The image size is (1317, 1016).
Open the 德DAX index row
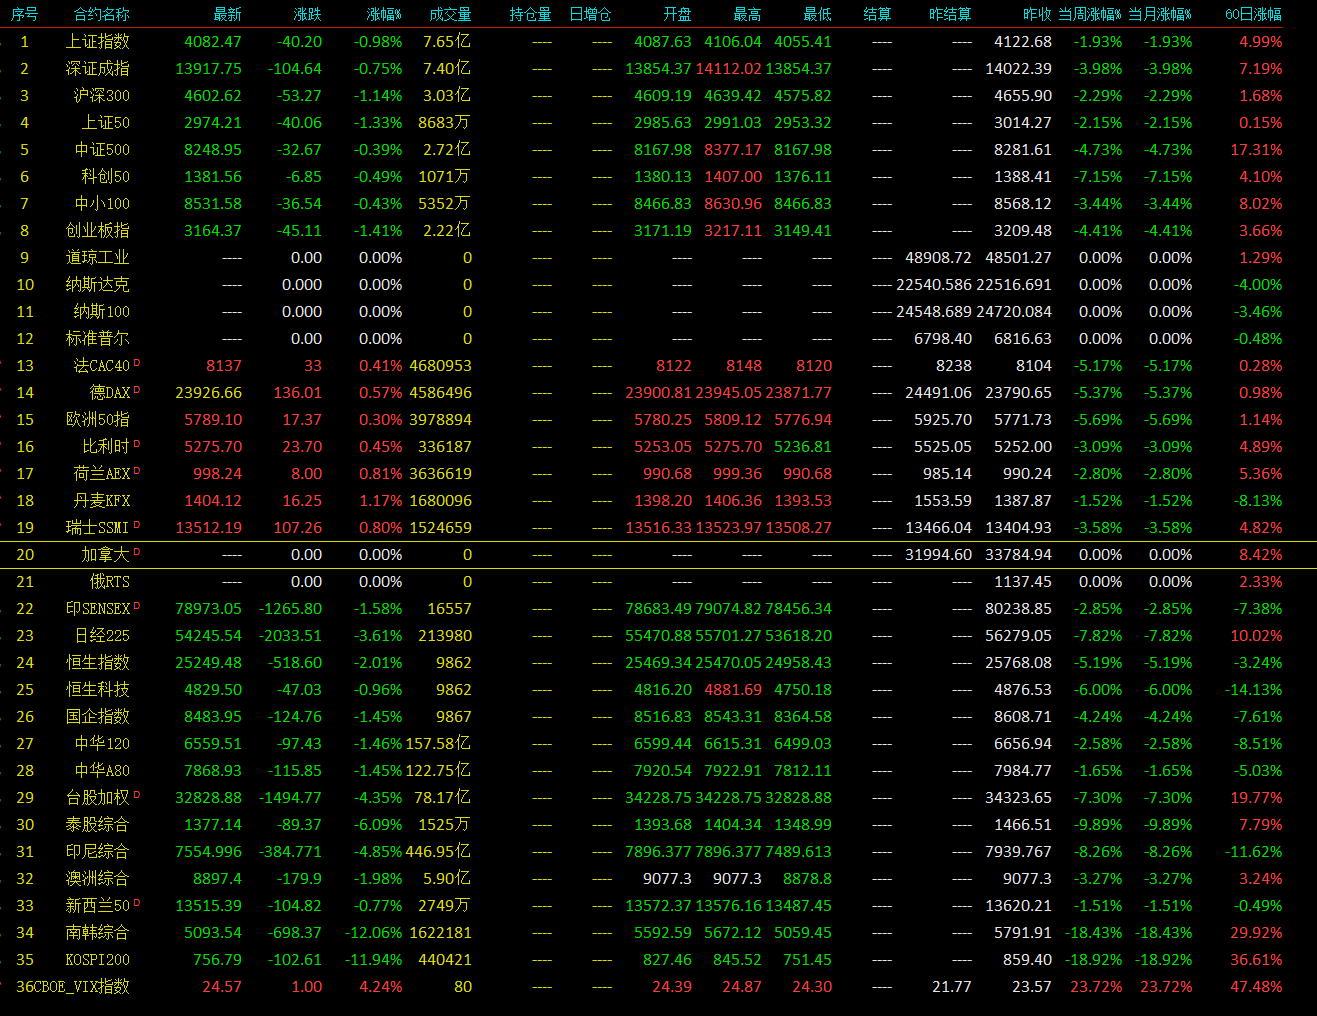658,393
